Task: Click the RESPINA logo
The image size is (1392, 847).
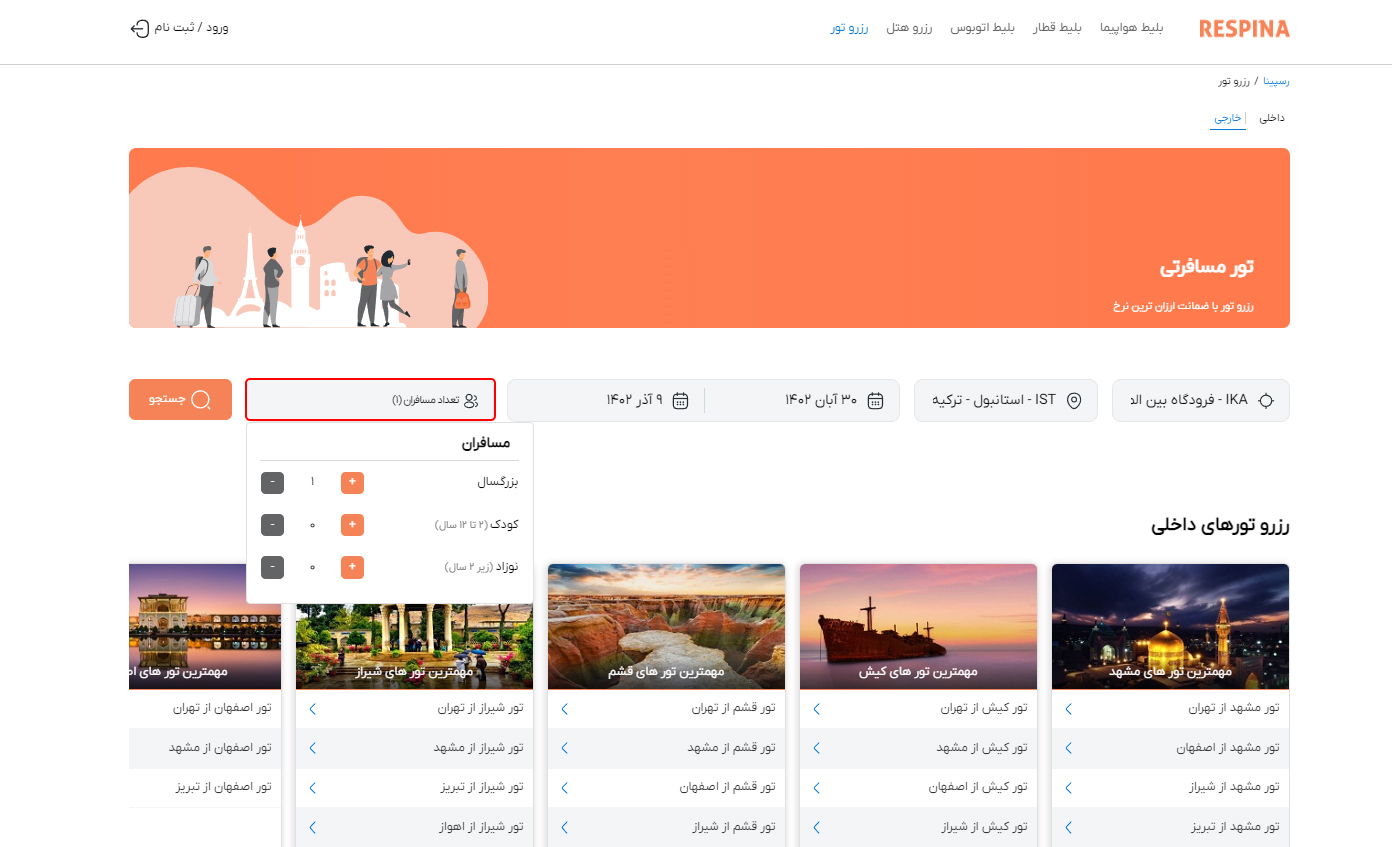Action: pyautogui.click(x=1244, y=28)
